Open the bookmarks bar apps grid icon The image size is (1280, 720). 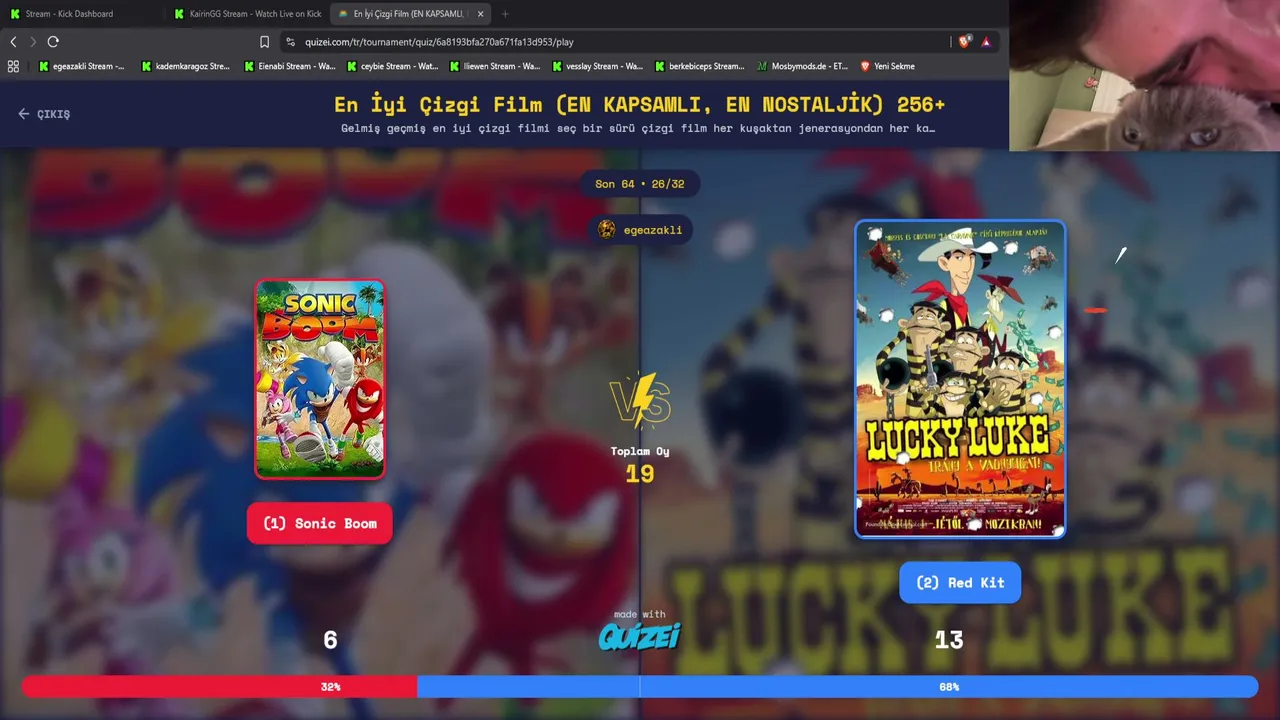pos(13,66)
